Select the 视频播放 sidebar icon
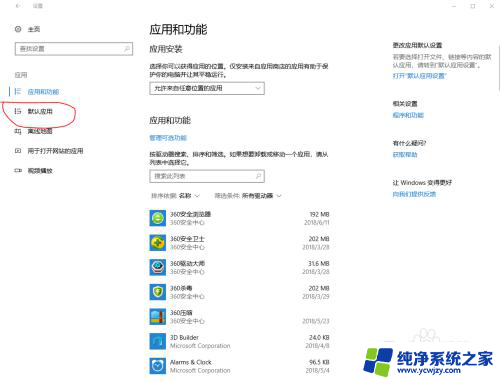The image size is (500, 382). click(x=18, y=171)
